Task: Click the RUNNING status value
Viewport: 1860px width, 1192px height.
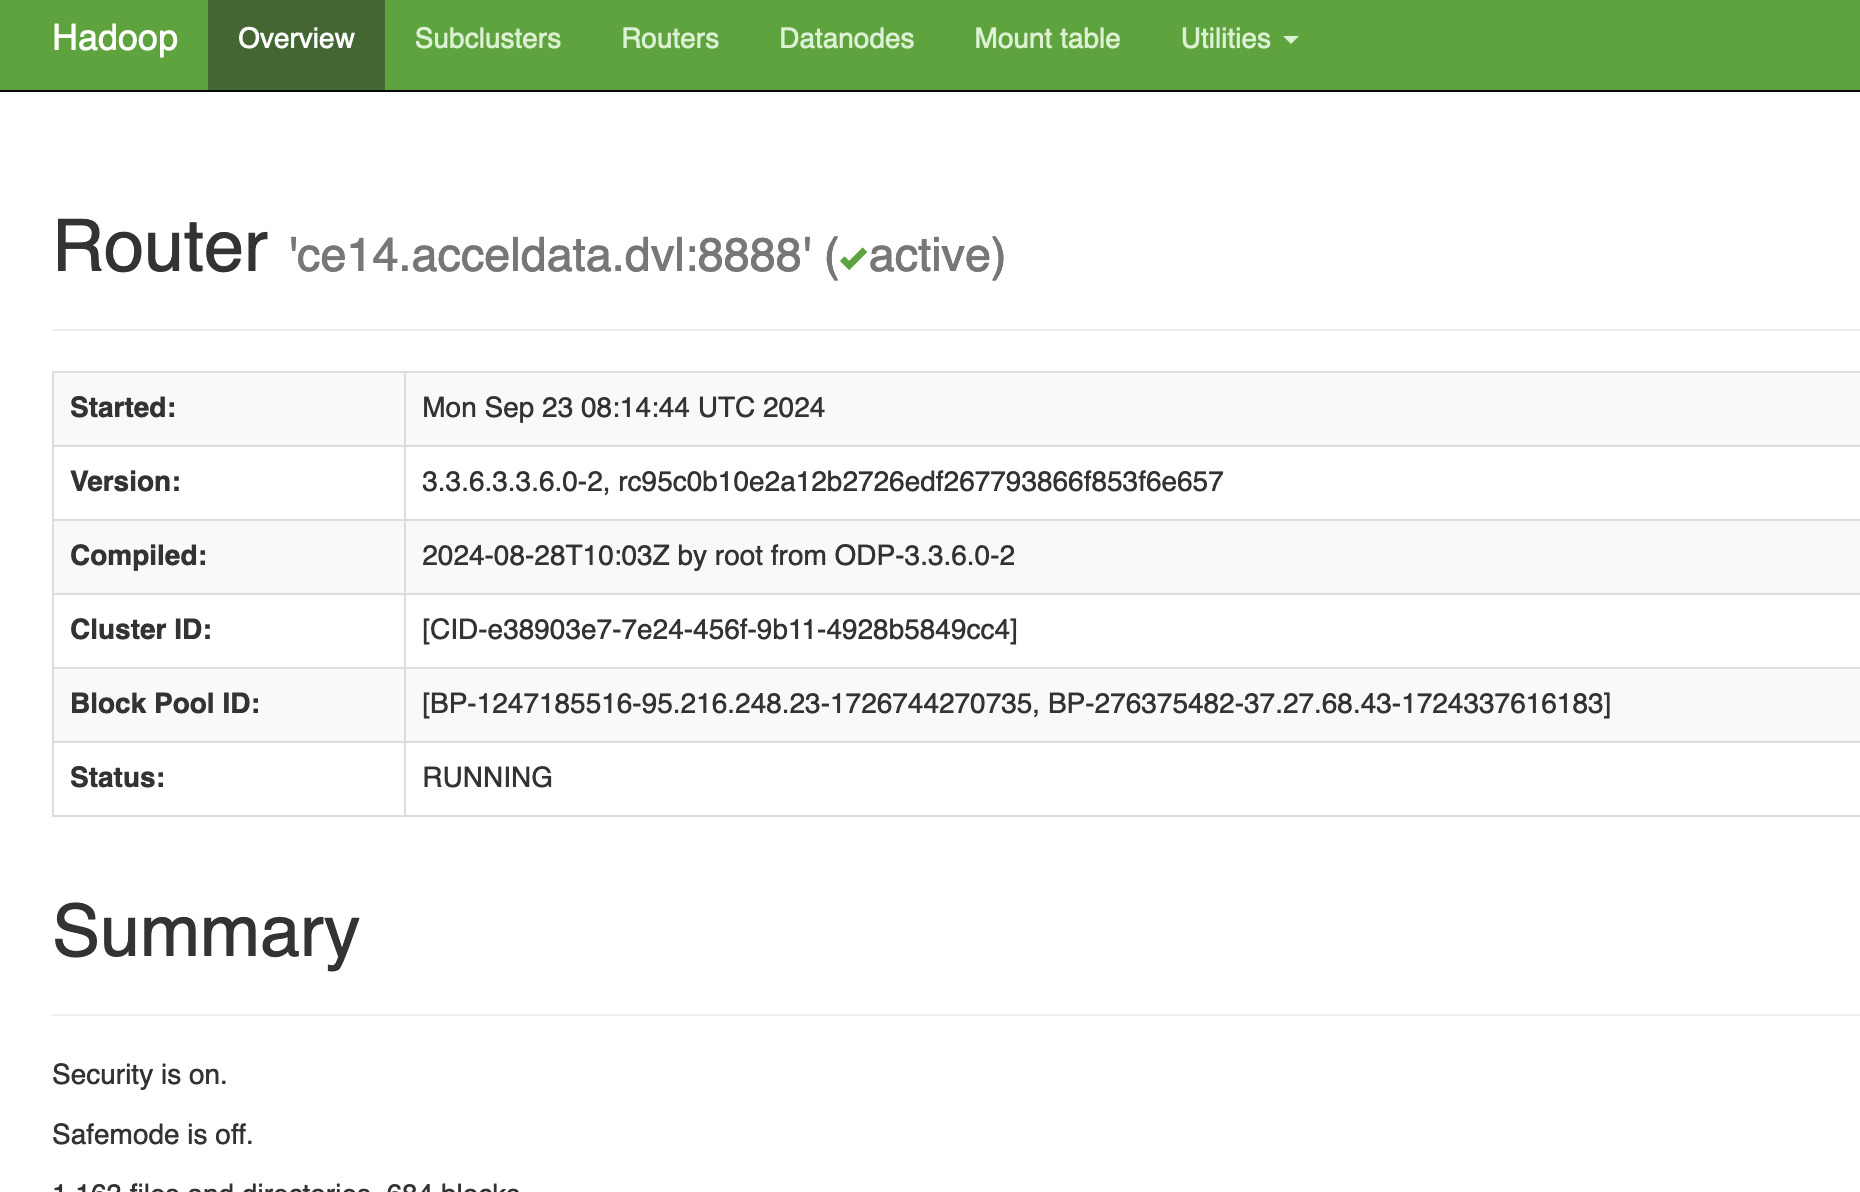Action: (487, 778)
